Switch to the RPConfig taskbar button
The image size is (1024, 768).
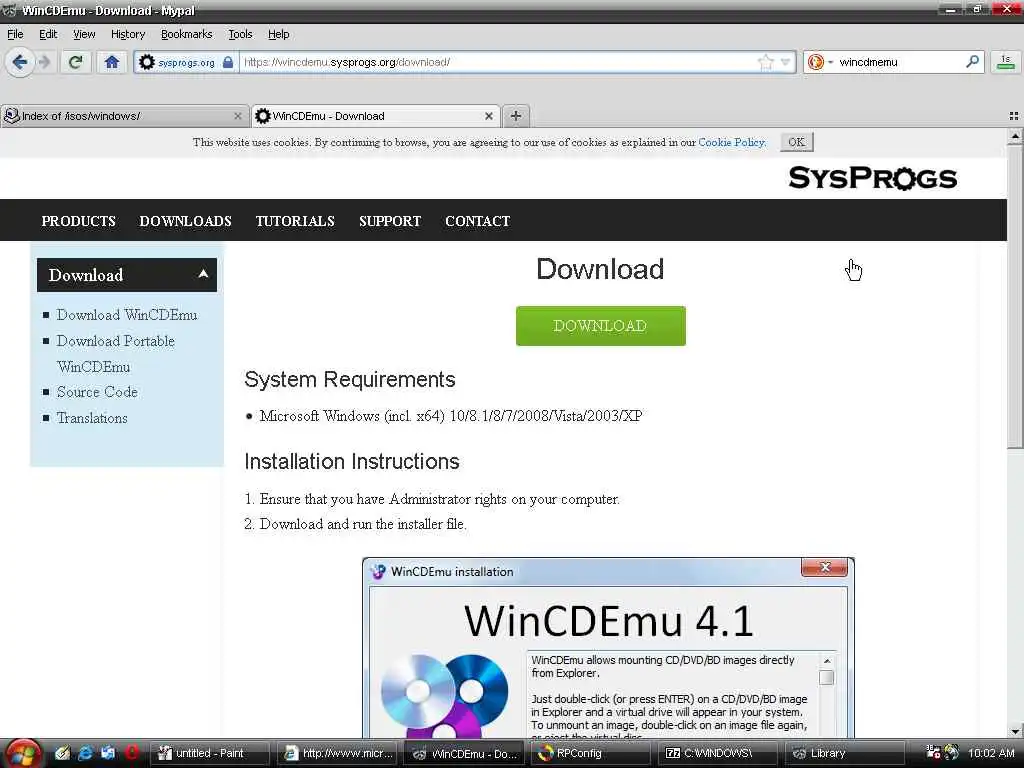(x=592, y=753)
